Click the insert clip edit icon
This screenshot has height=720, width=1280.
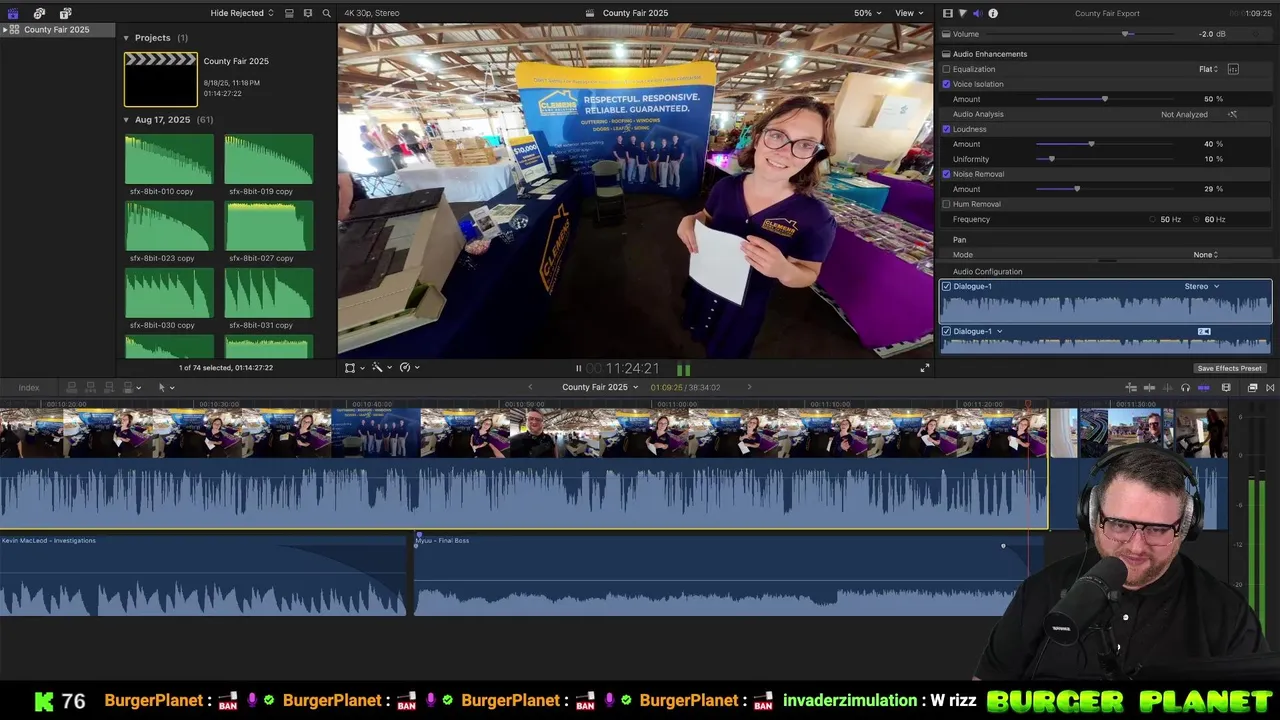[90, 387]
